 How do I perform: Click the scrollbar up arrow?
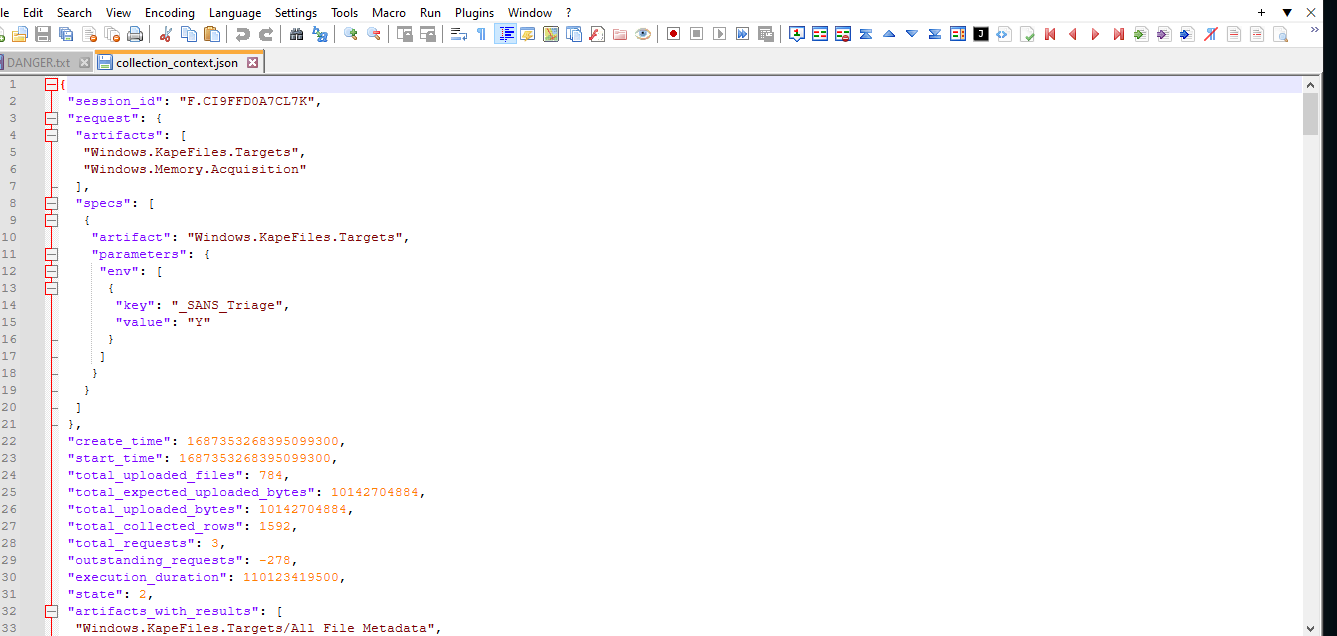click(x=1310, y=86)
